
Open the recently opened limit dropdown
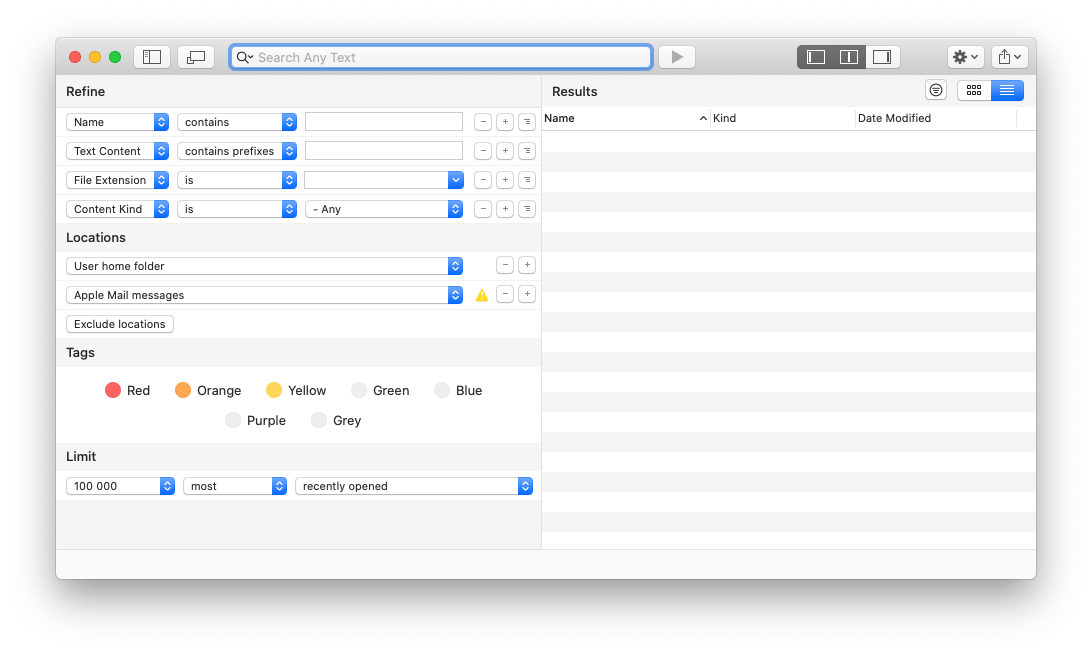point(413,486)
